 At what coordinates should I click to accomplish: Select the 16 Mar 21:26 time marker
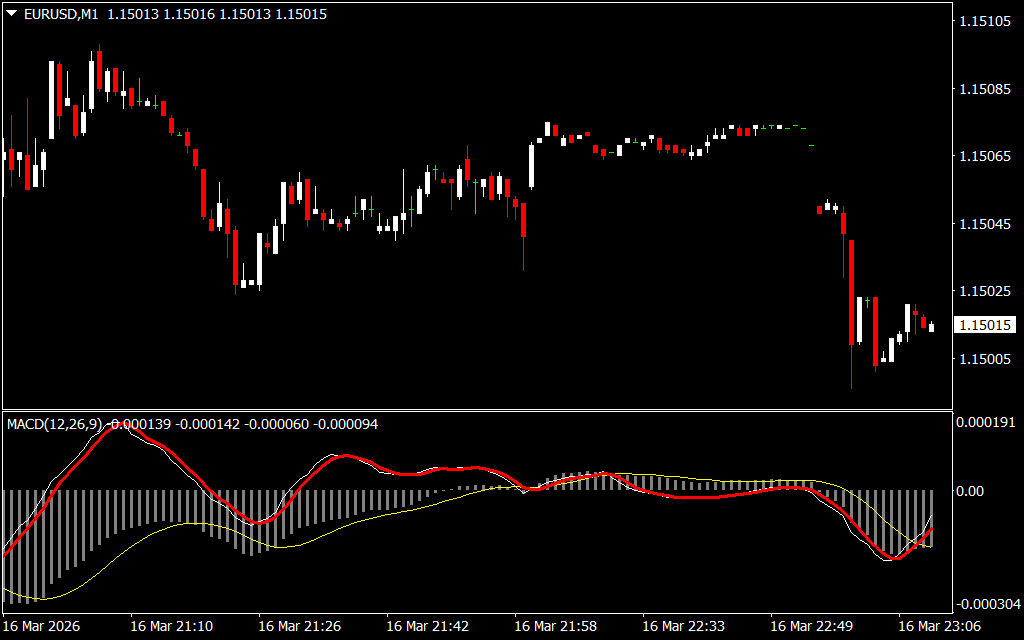[x=299, y=626]
